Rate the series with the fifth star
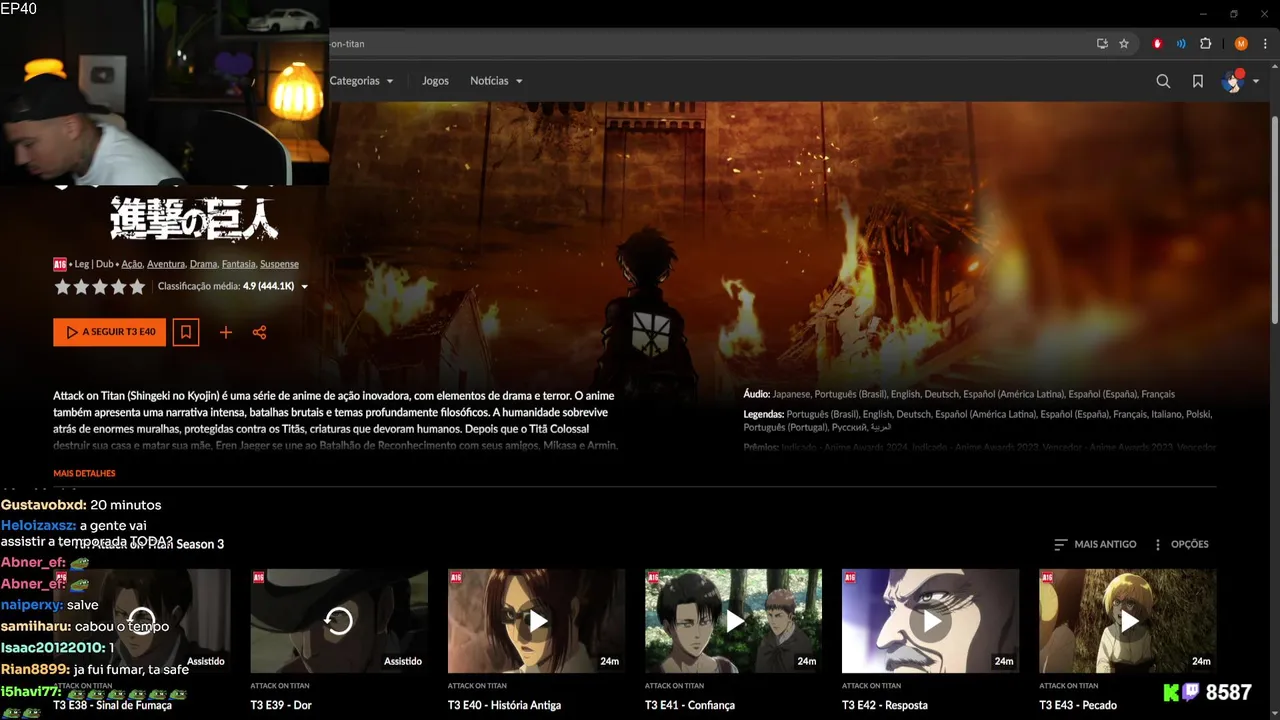Image resolution: width=1280 pixels, height=720 pixels. [137, 287]
